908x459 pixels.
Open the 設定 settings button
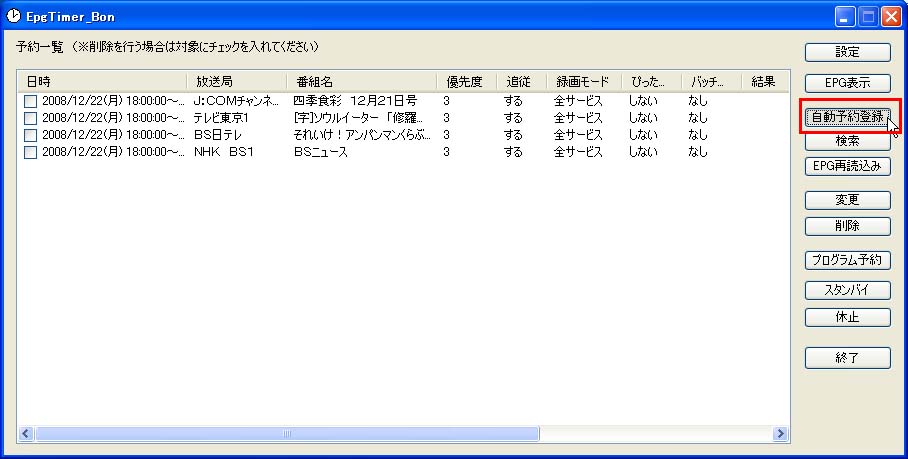click(847, 52)
